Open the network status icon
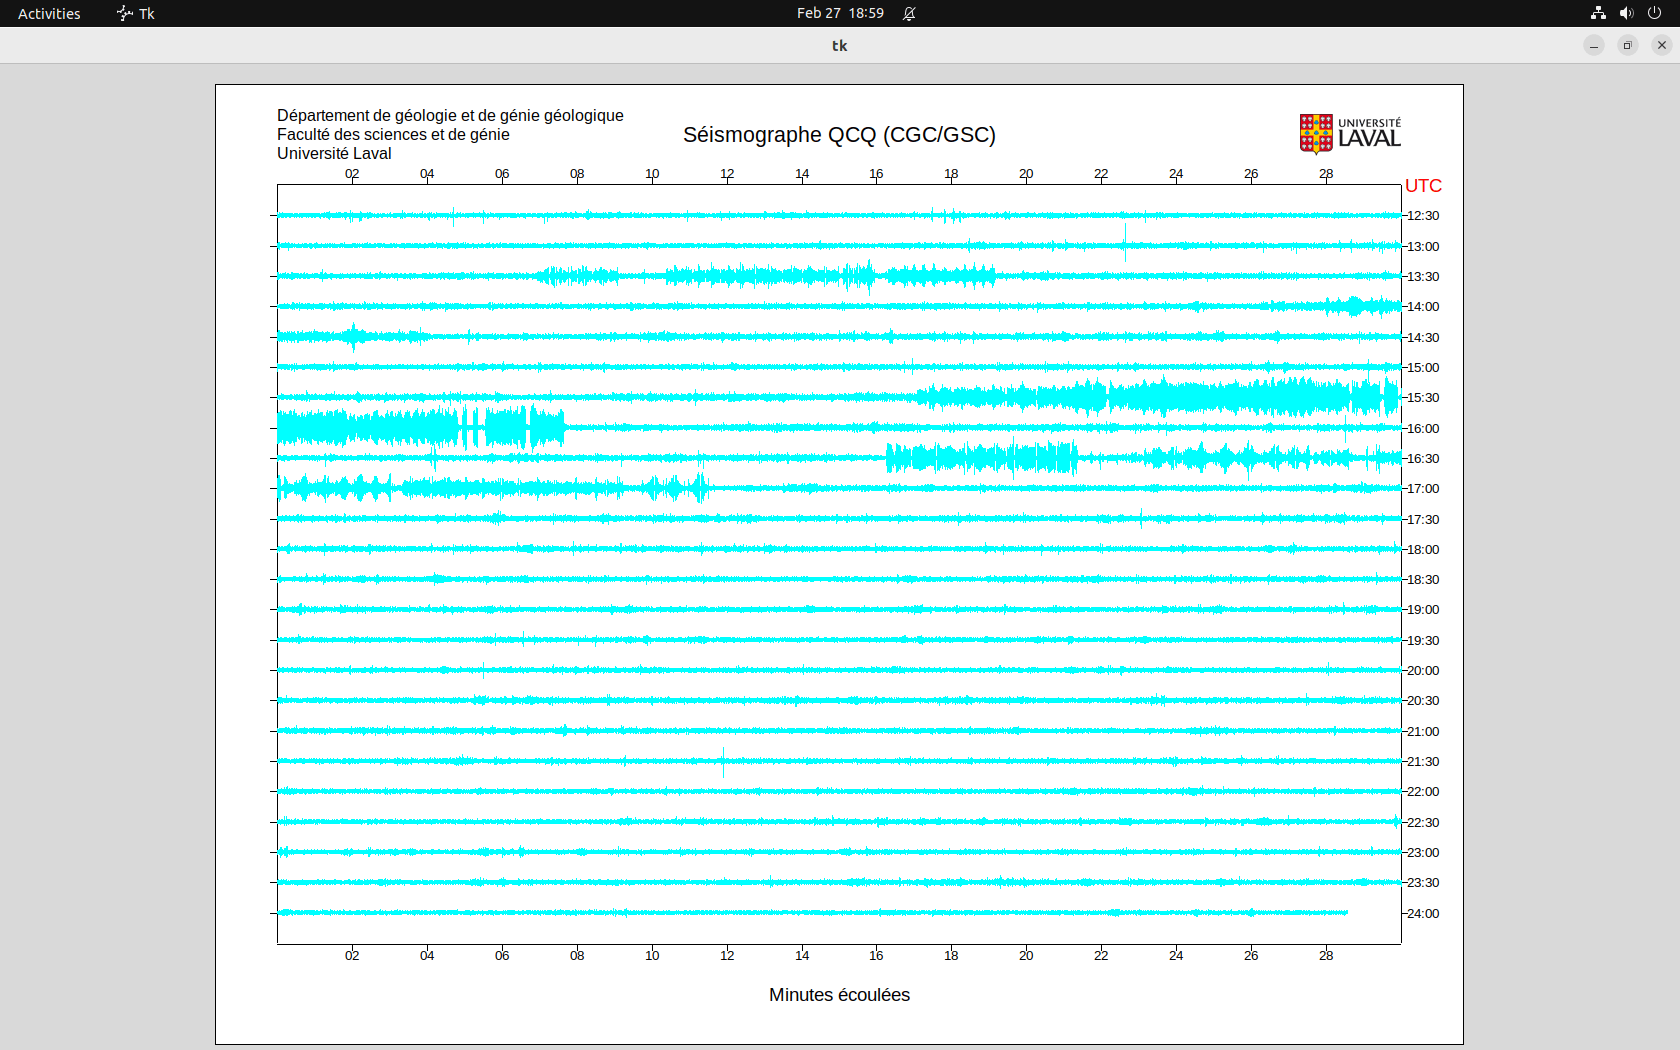 1598,13
